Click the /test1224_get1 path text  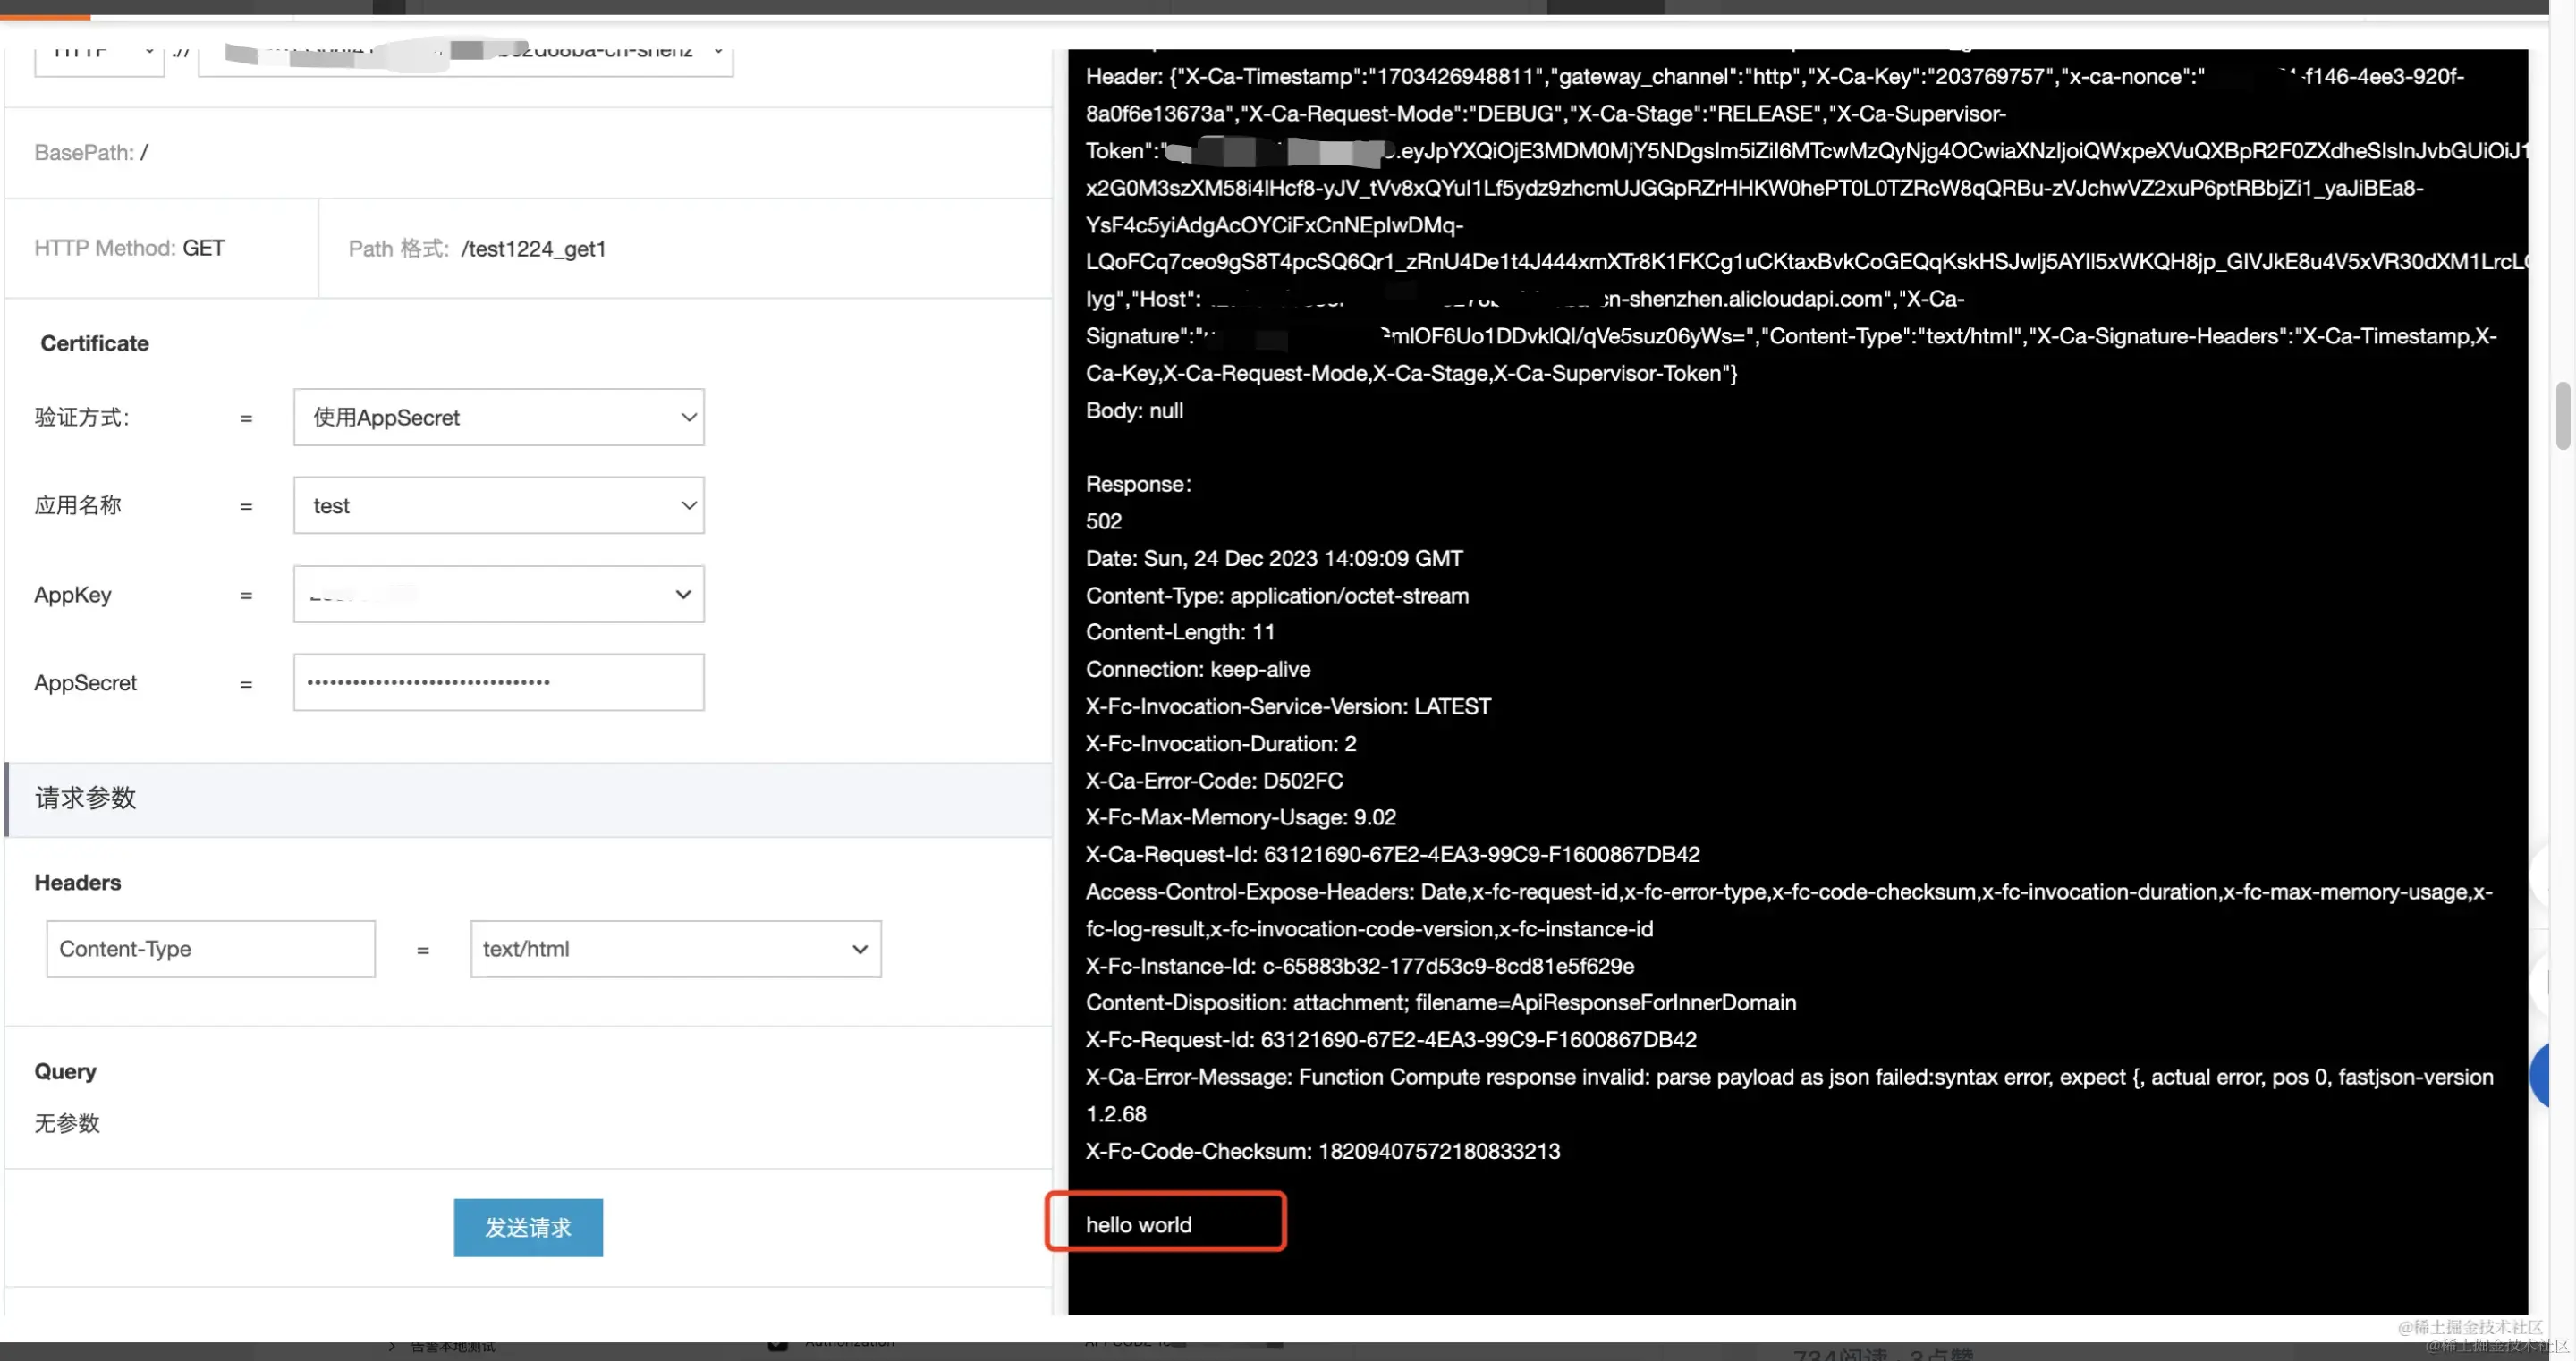pyautogui.click(x=533, y=249)
